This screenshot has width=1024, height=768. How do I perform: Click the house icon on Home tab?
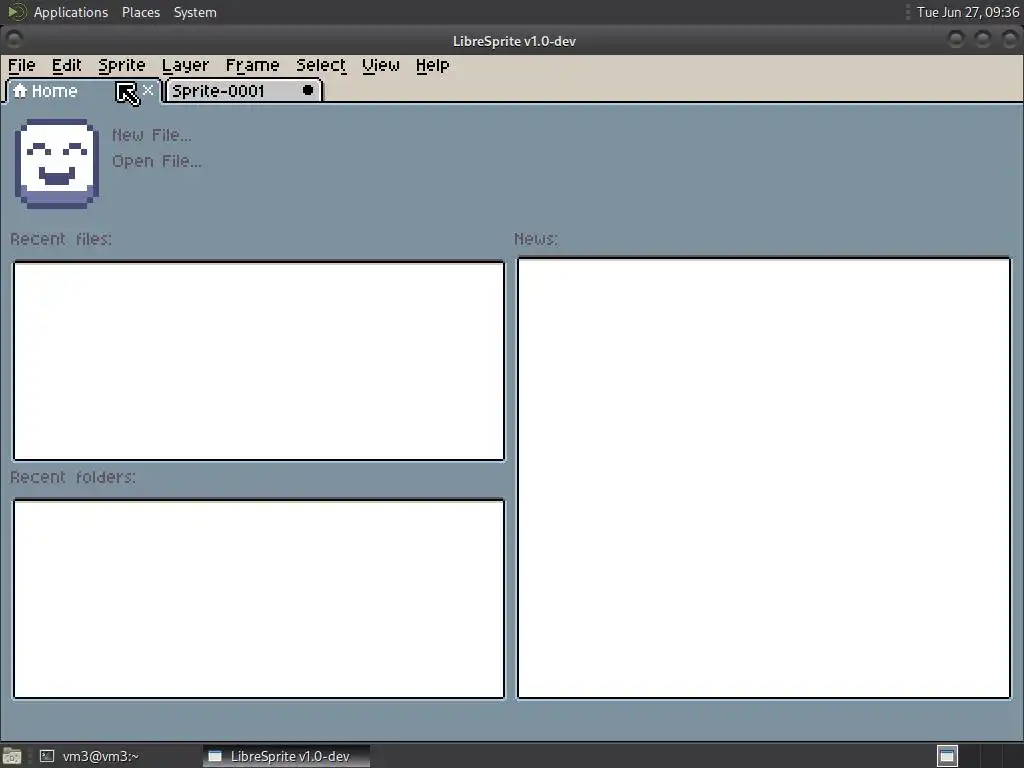(20, 90)
